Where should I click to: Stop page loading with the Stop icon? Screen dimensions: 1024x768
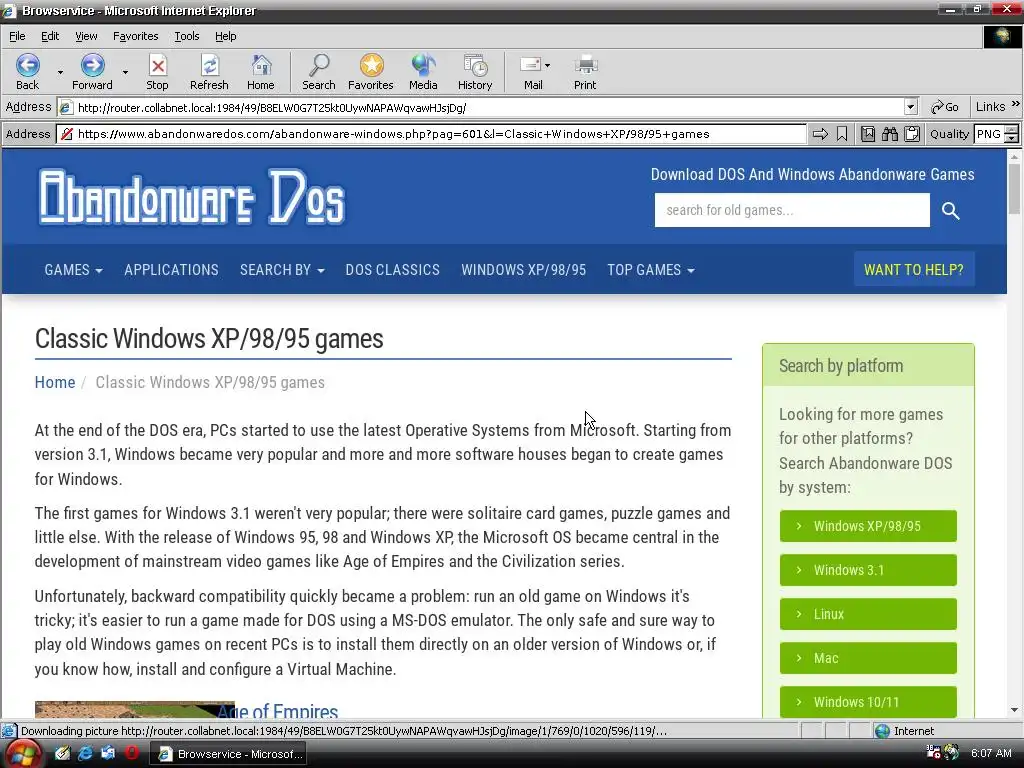tap(157, 65)
